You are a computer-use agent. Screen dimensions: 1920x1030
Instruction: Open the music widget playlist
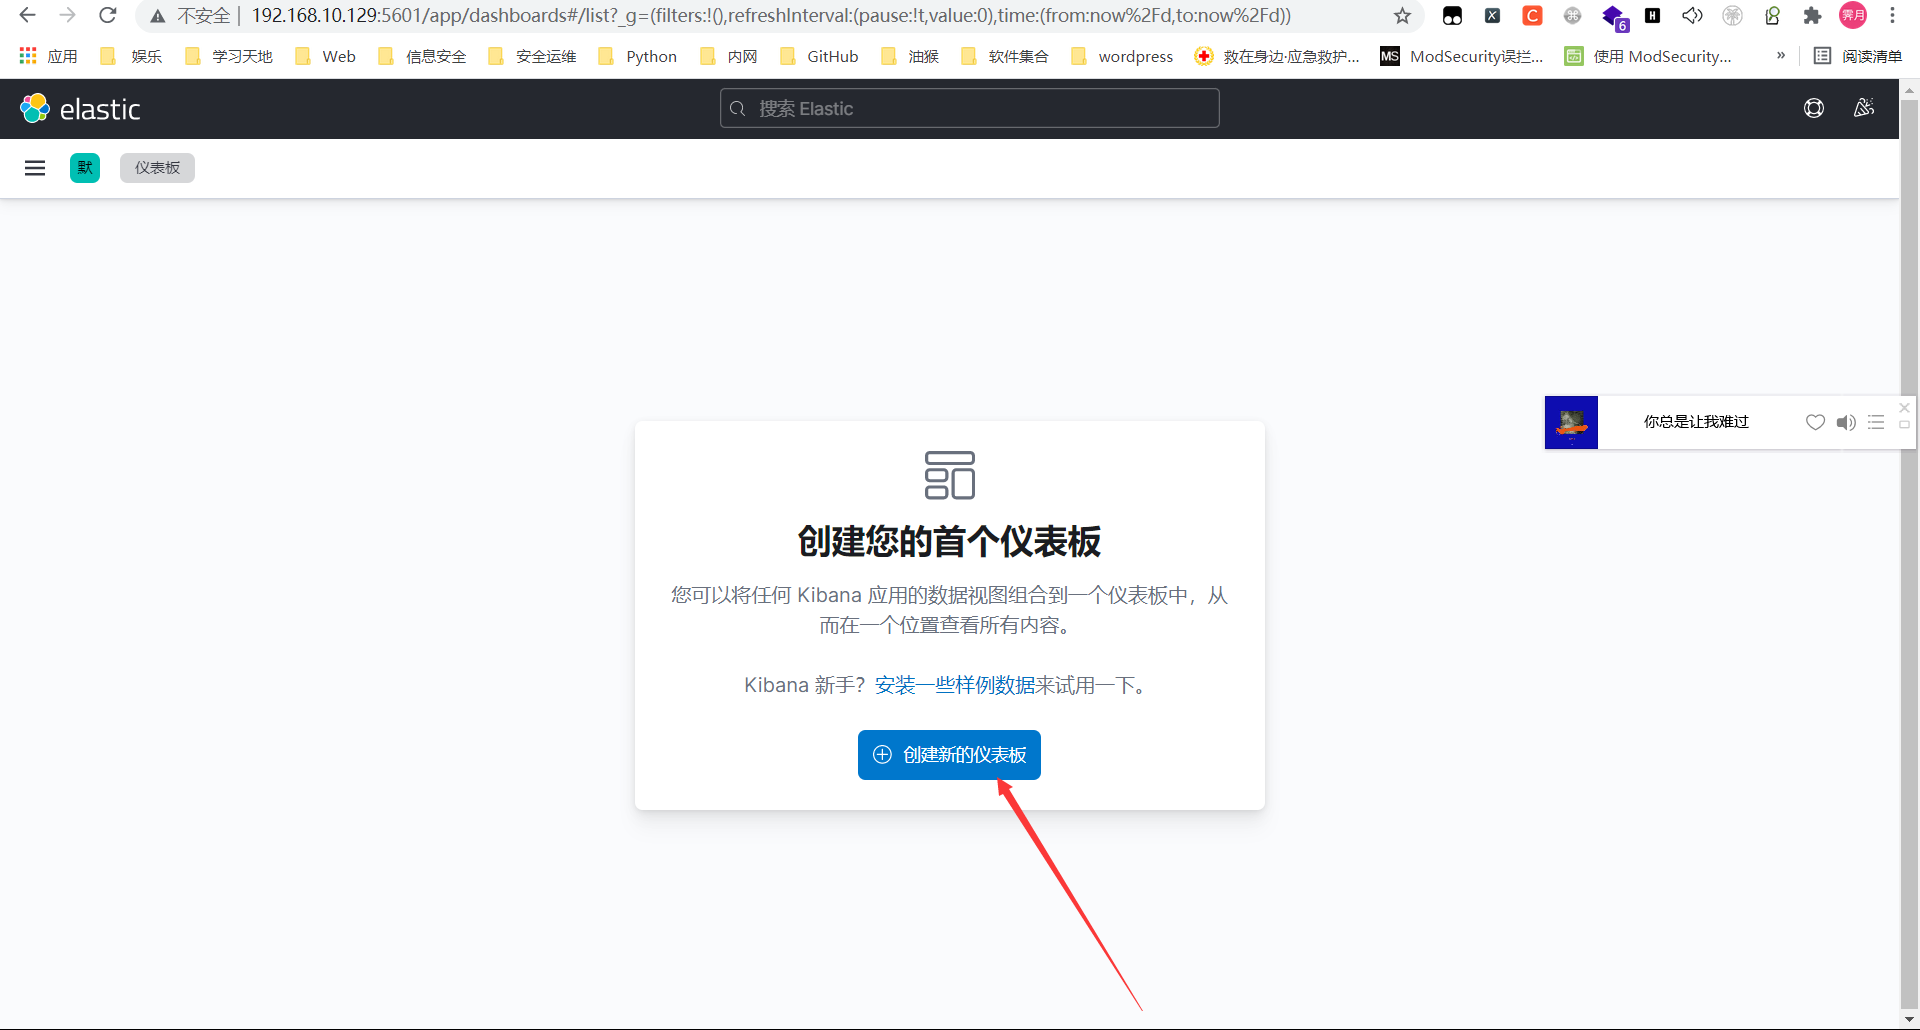pyautogui.click(x=1876, y=422)
